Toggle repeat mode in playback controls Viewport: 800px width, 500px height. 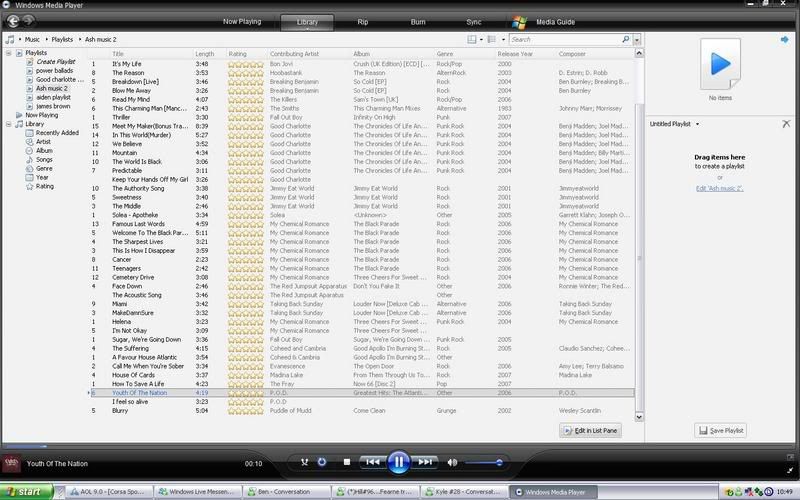click(322, 462)
